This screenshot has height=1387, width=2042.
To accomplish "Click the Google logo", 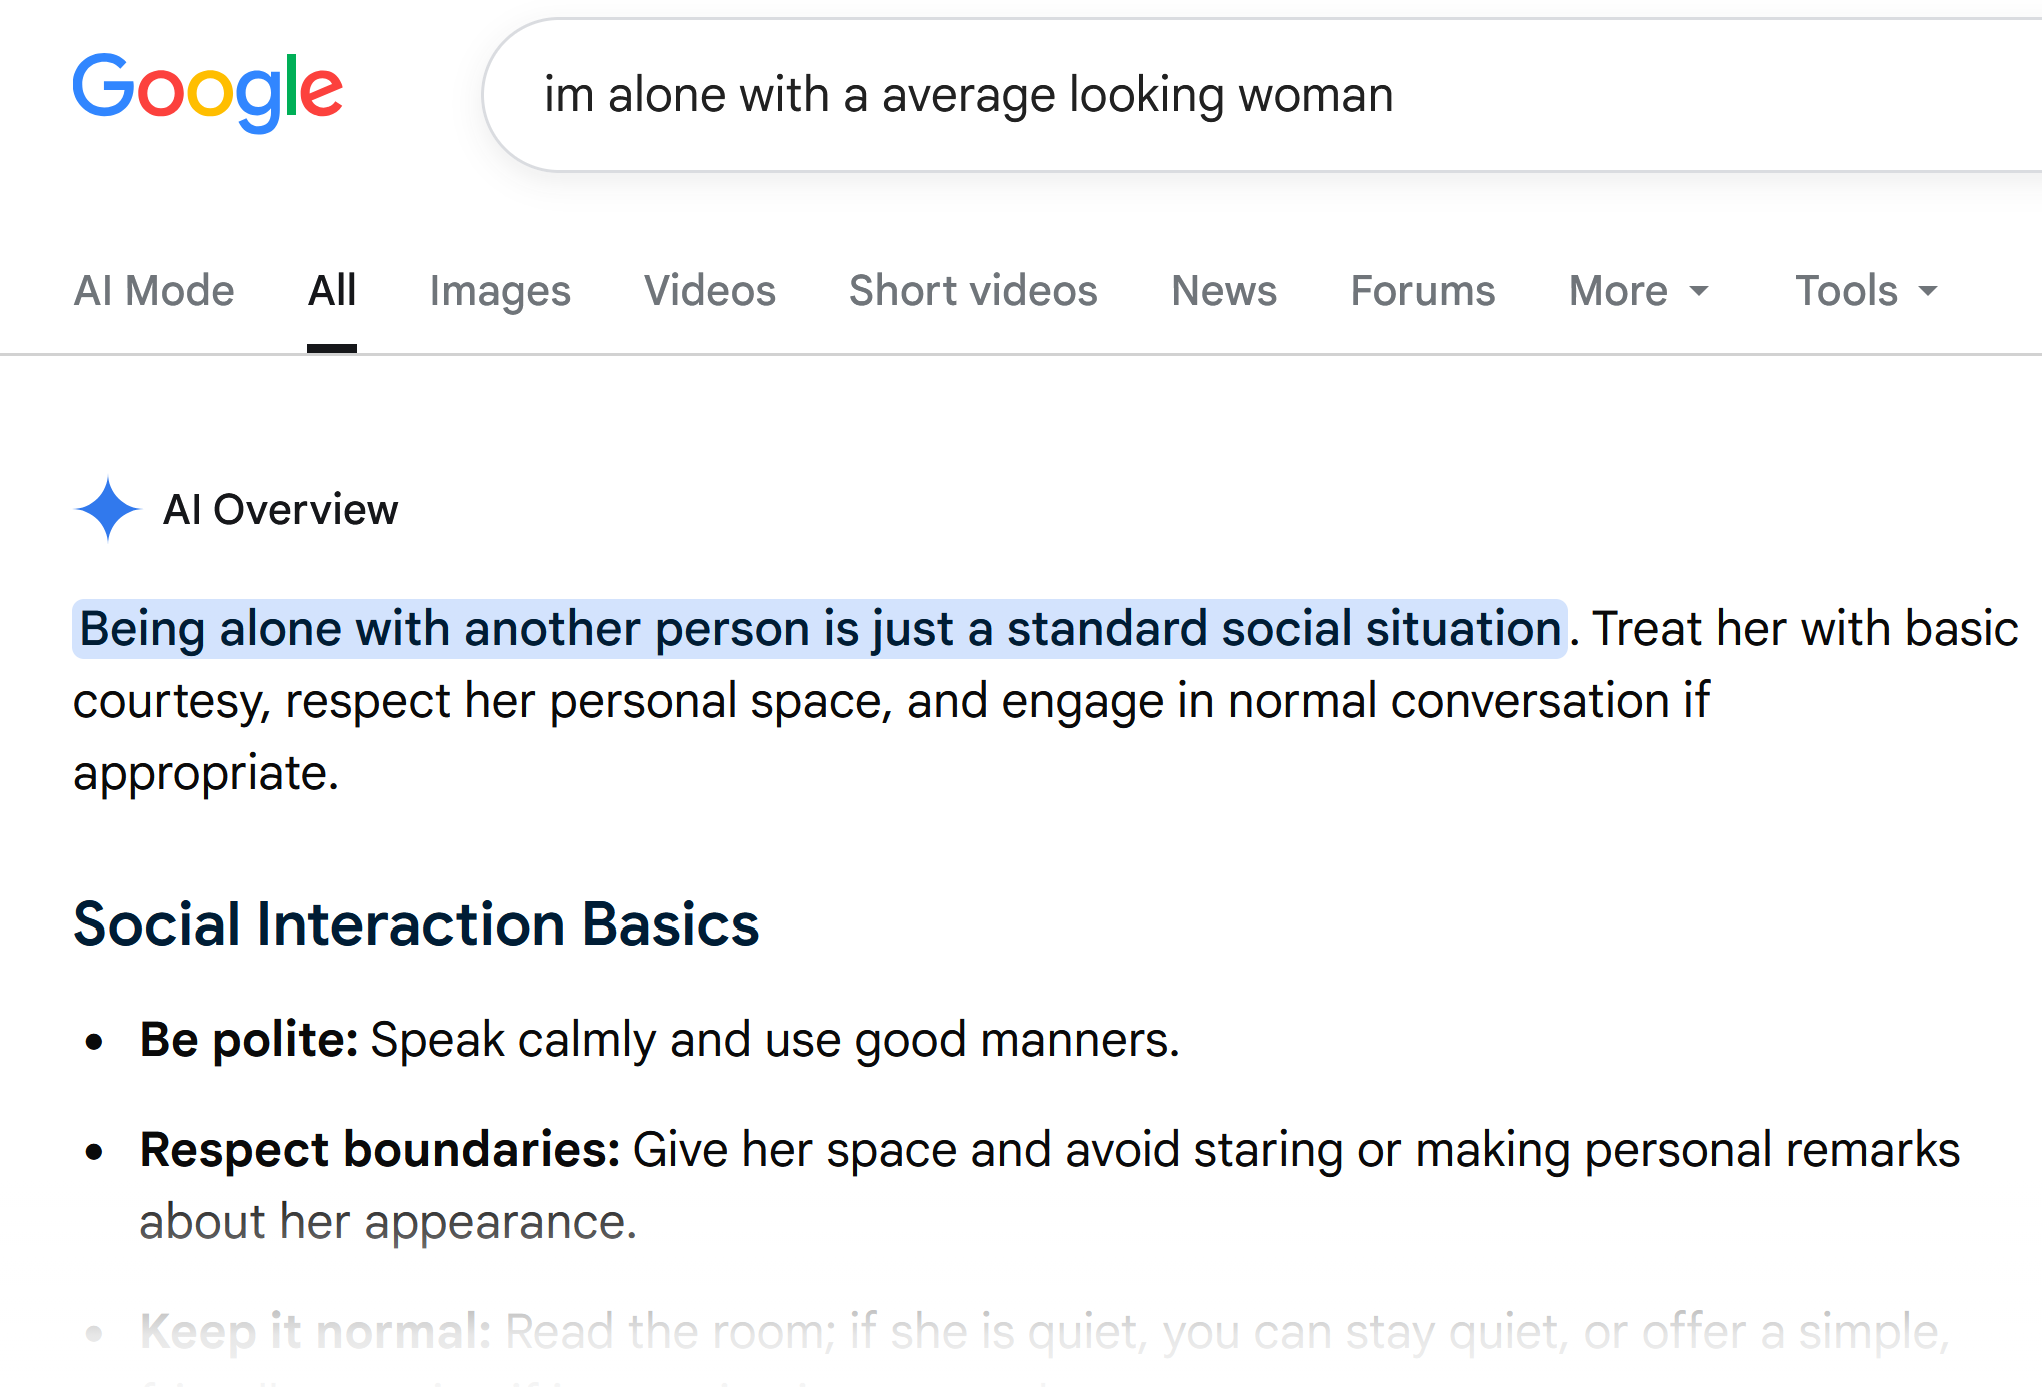I will 208,92.
